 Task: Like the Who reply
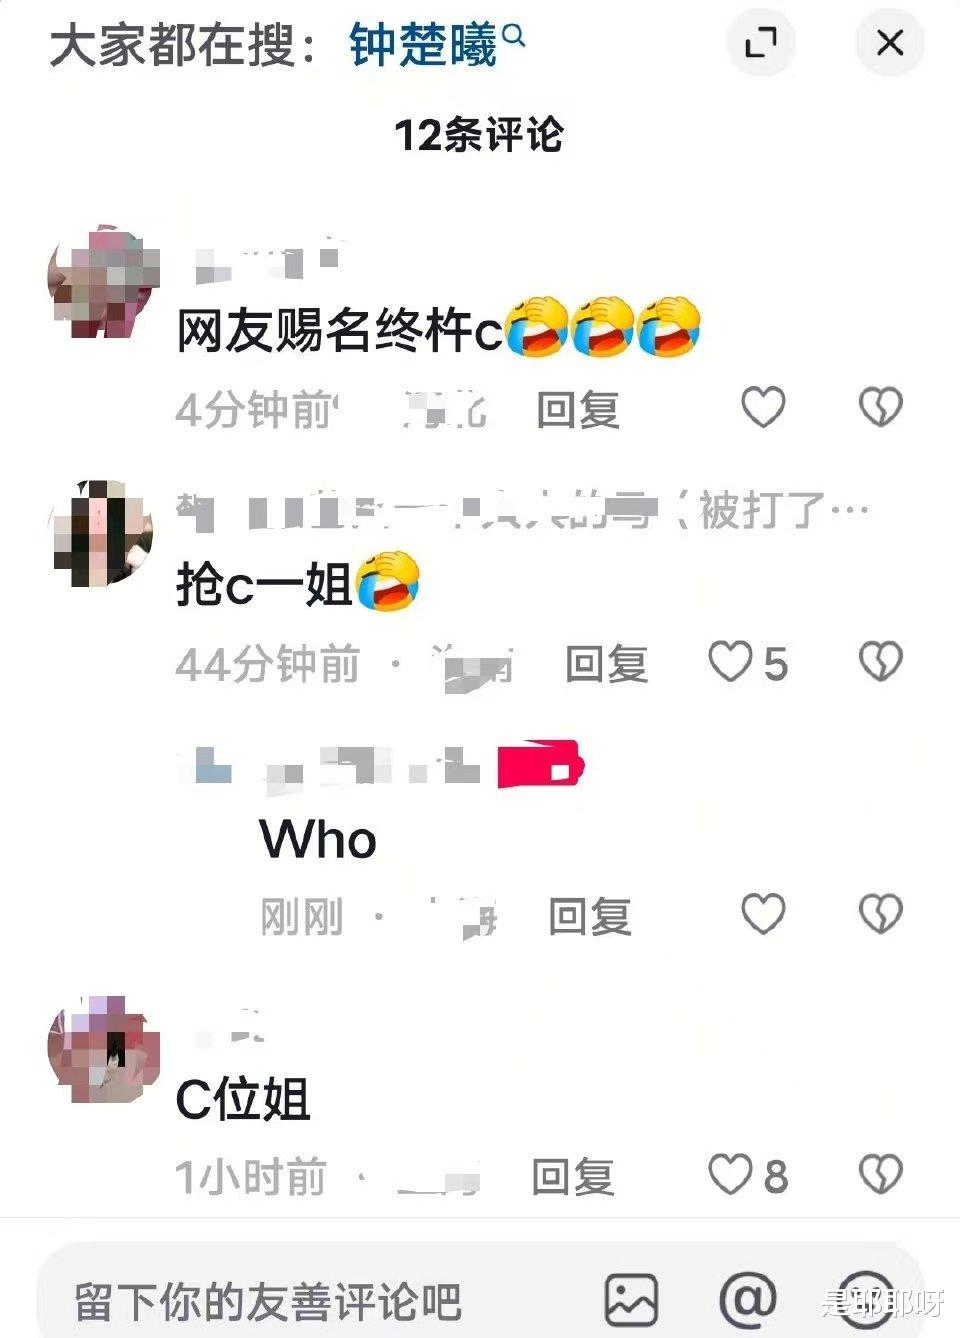pyautogui.click(x=763, y=914)
